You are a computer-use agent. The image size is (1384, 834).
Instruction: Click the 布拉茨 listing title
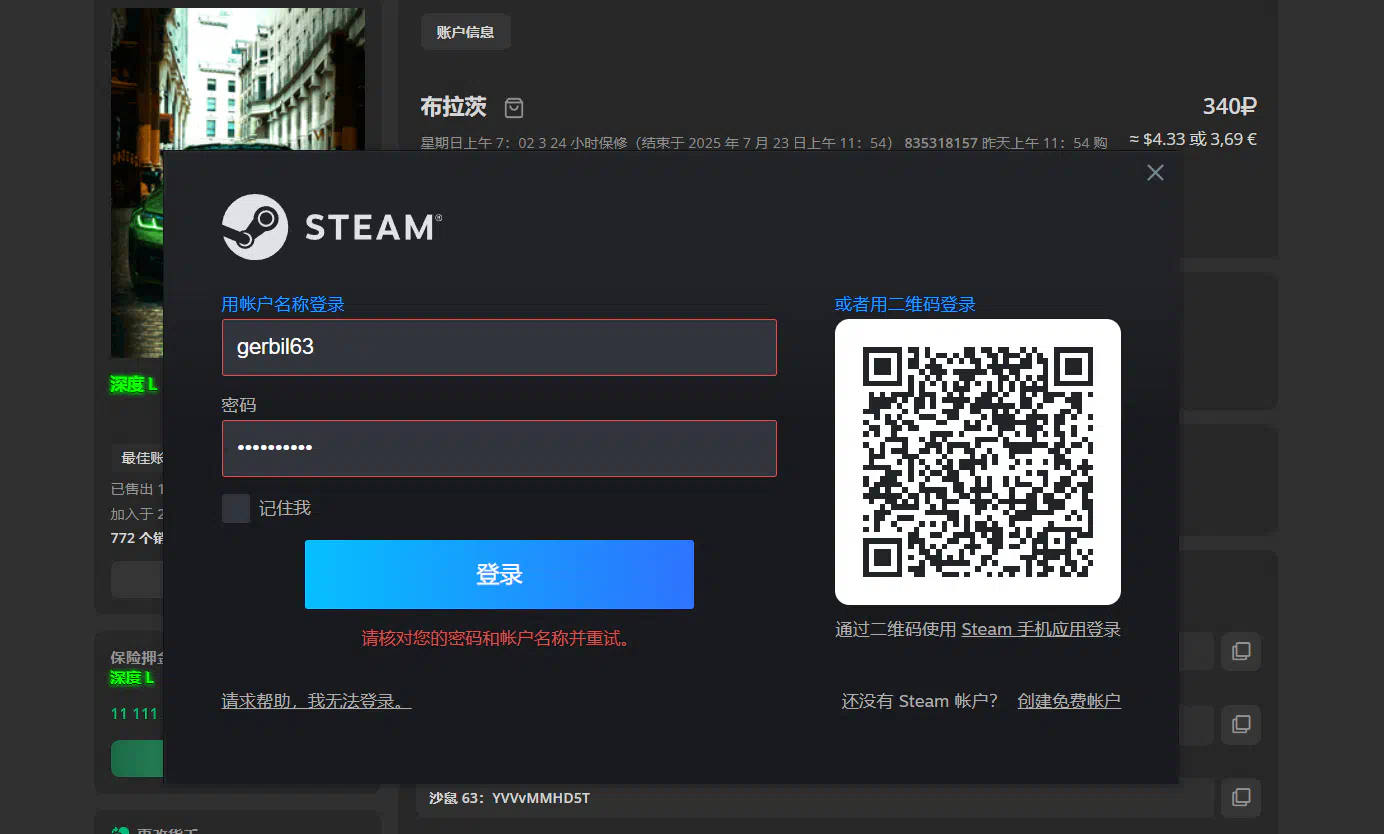pos(453,107)
